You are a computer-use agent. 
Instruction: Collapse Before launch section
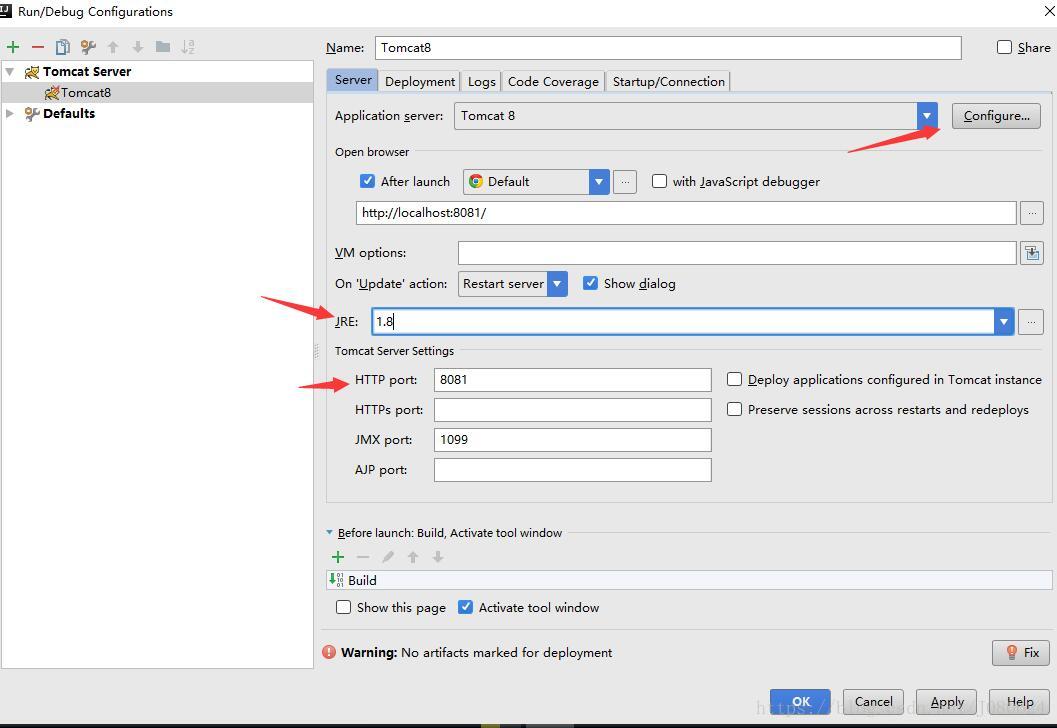click(x=330, y=533)
